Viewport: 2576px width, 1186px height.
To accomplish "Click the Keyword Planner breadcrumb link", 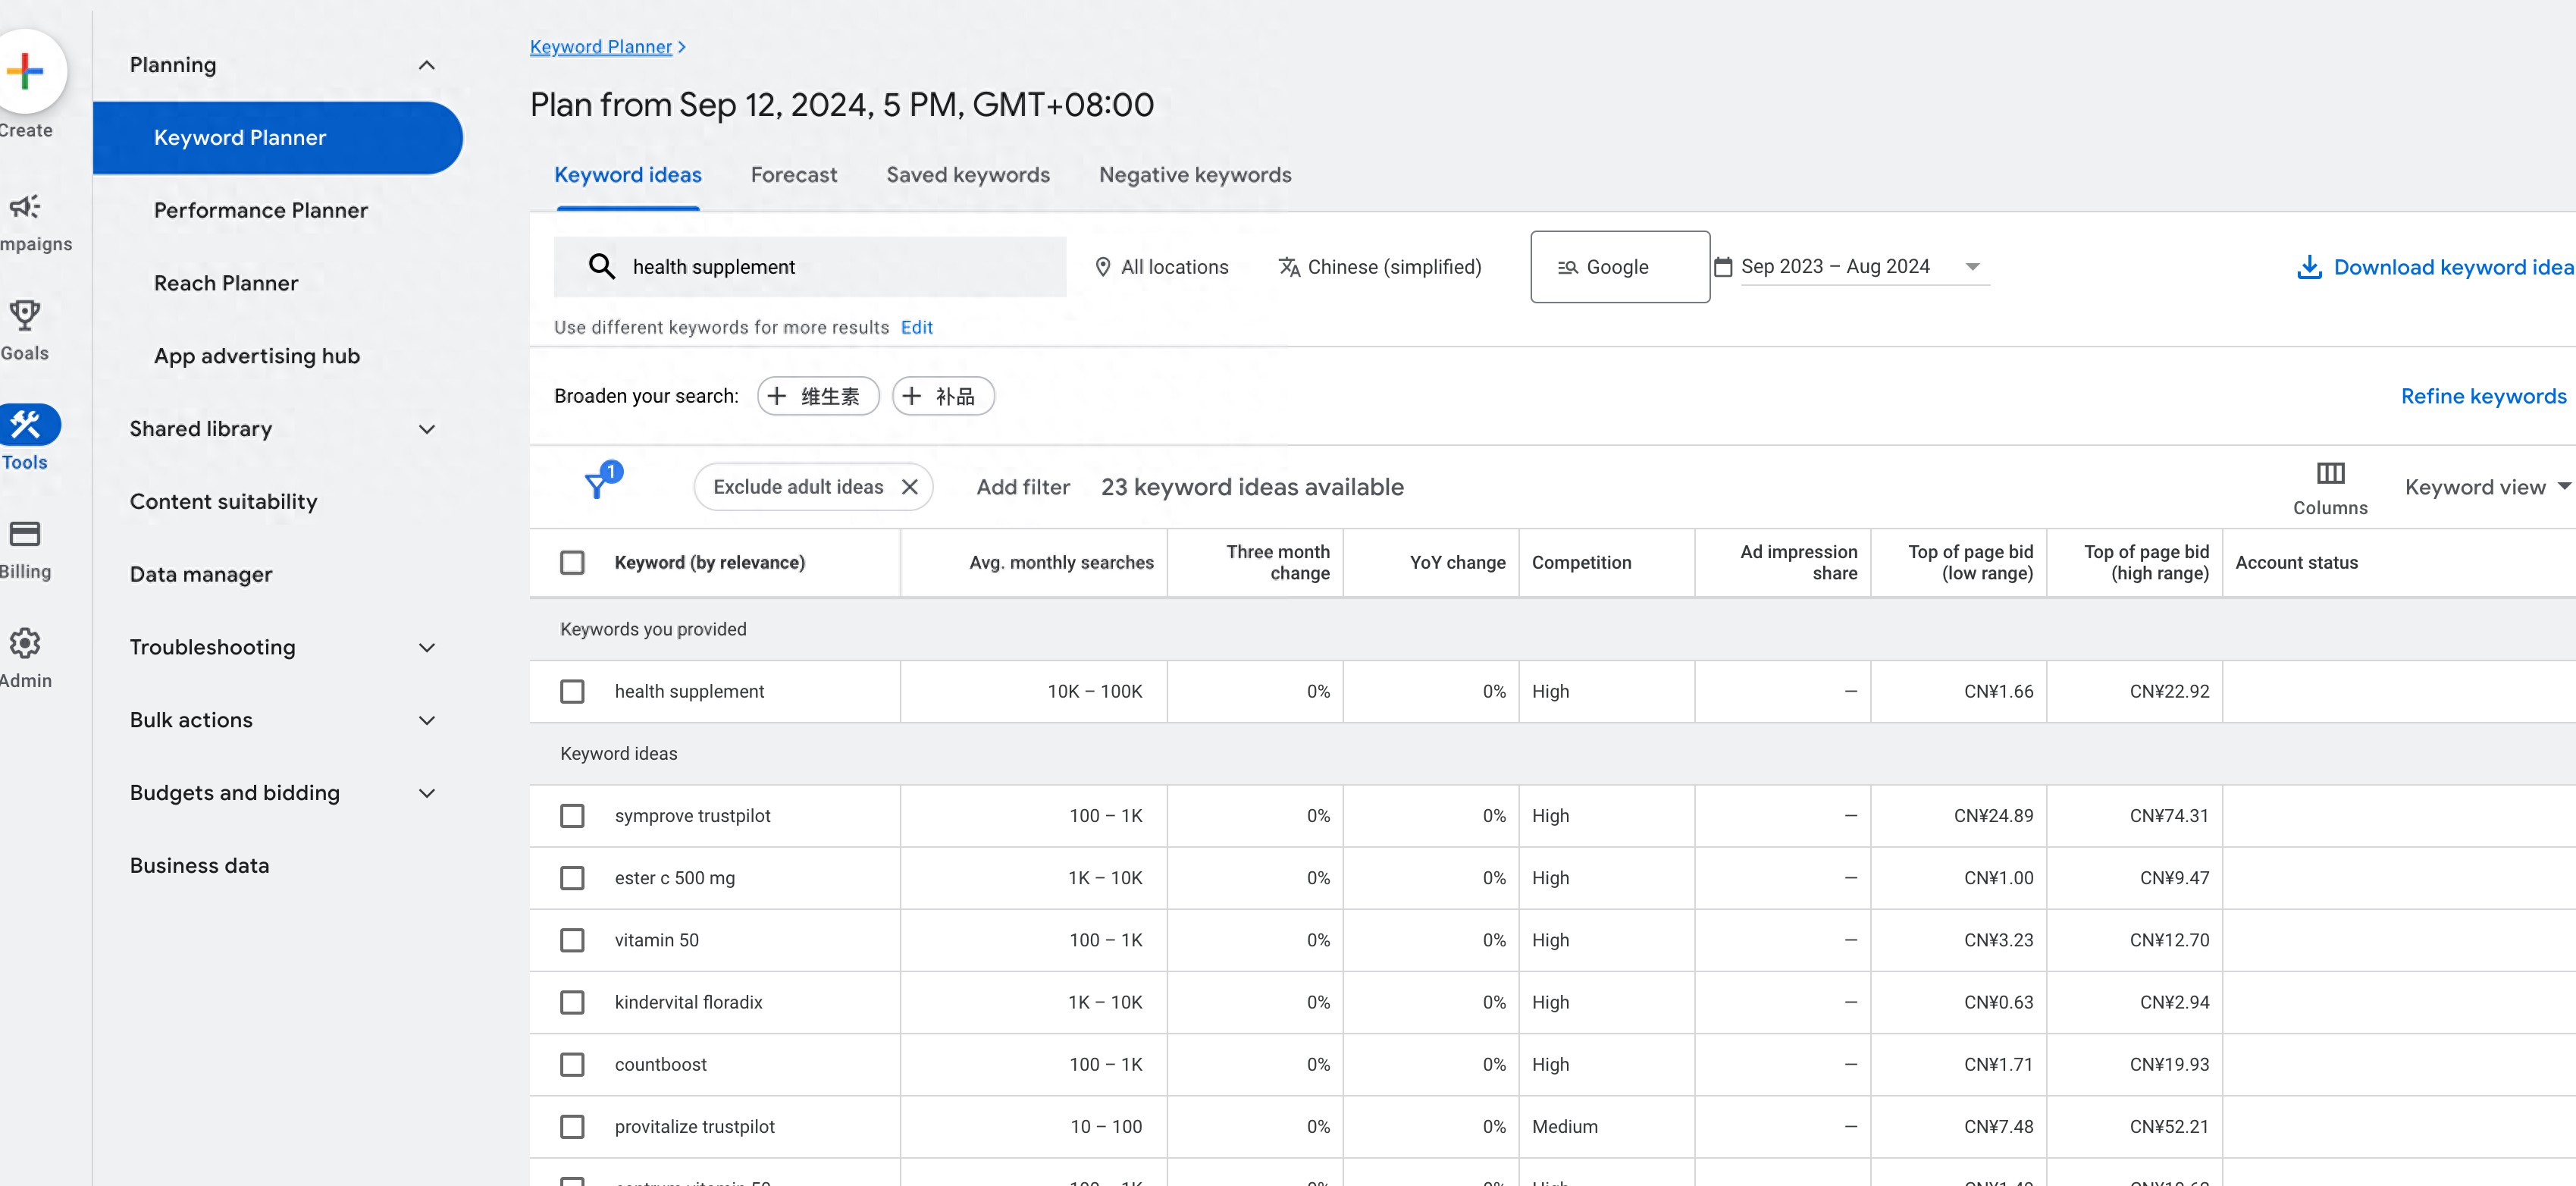I will (x=601, y=47).
